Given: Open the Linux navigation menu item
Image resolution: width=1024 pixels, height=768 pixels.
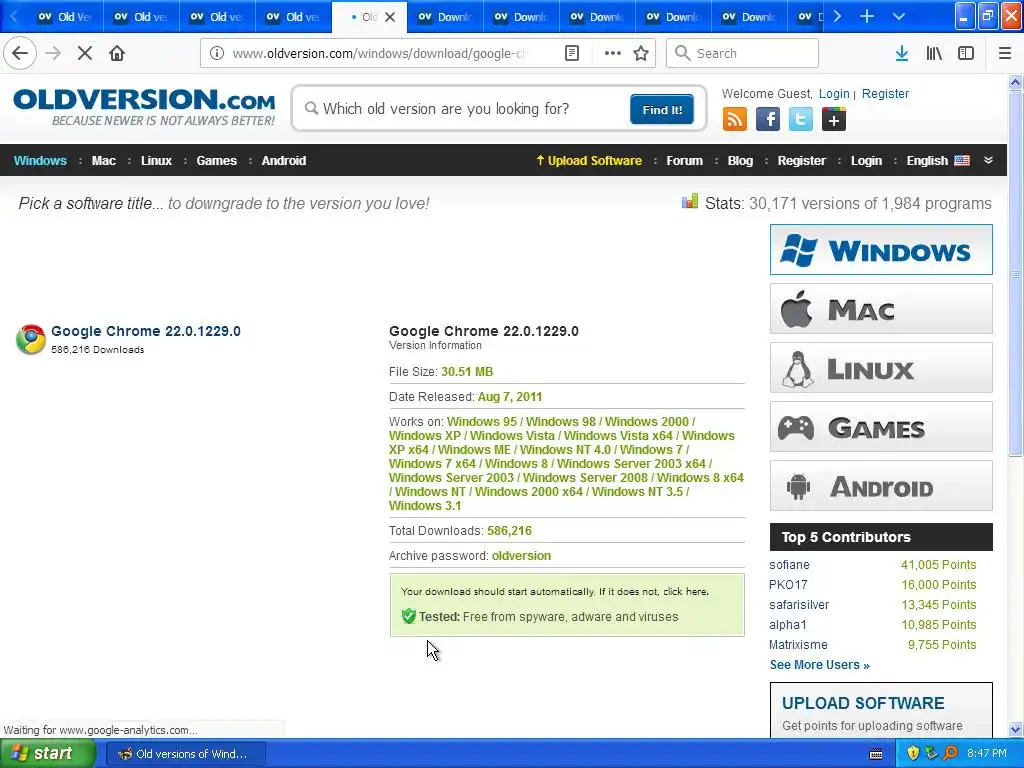Looking at the screenshot, I should [x=157, y=161].
